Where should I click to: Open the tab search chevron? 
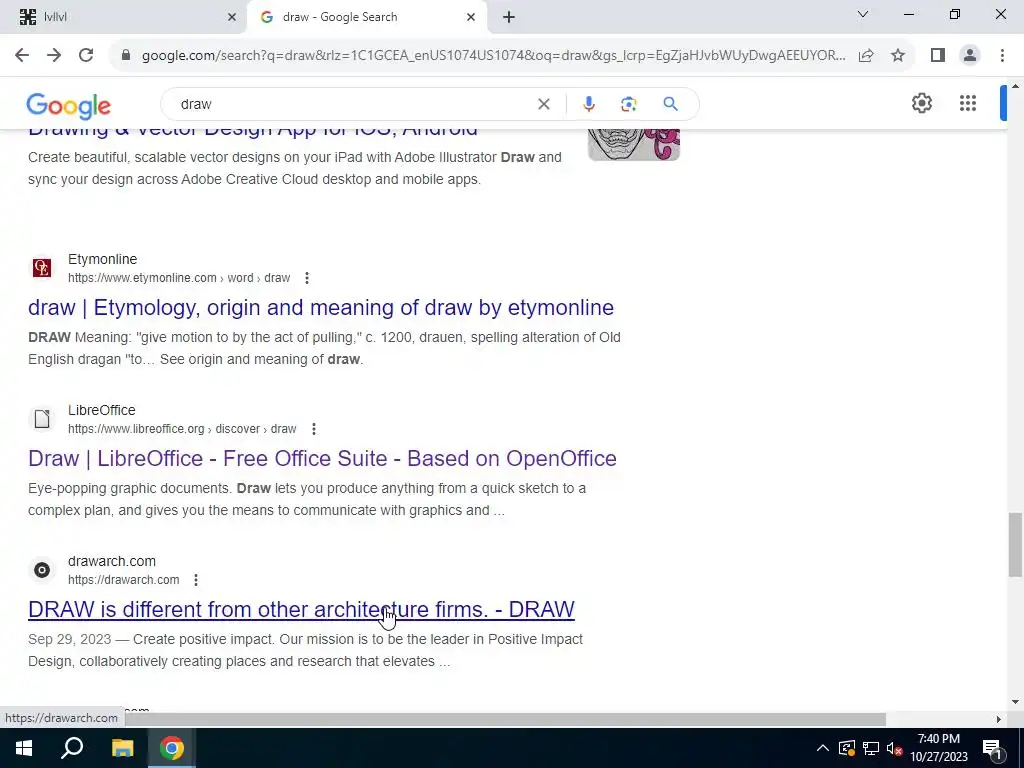[x=863, y=14]
